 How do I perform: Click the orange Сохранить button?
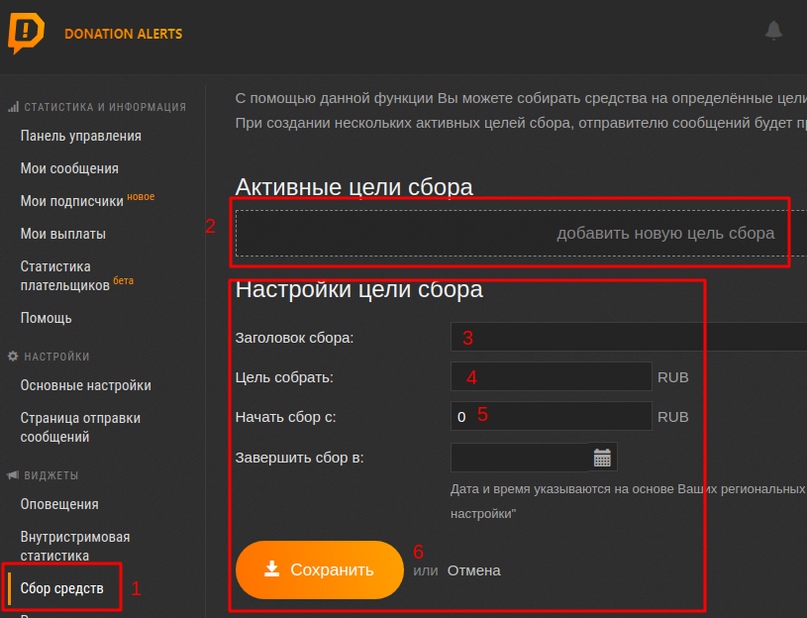point(320,570)
